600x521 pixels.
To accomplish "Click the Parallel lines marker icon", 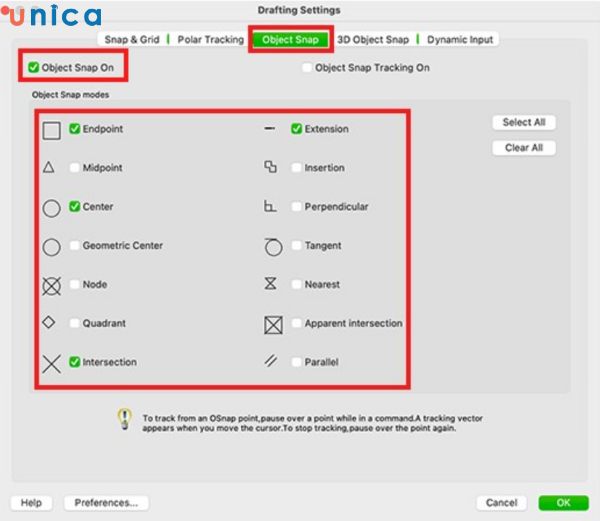I will pyautogui.click(x=271, y=360).
